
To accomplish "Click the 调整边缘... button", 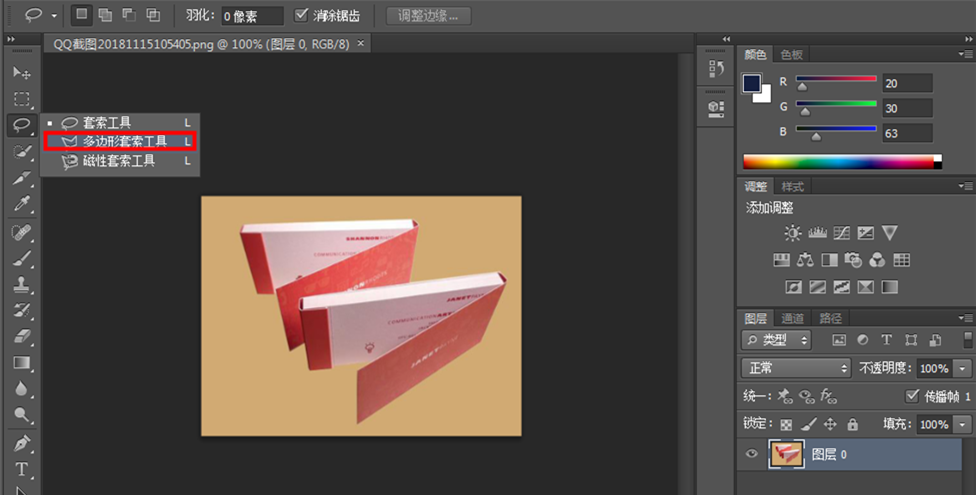I will [428, 15].
